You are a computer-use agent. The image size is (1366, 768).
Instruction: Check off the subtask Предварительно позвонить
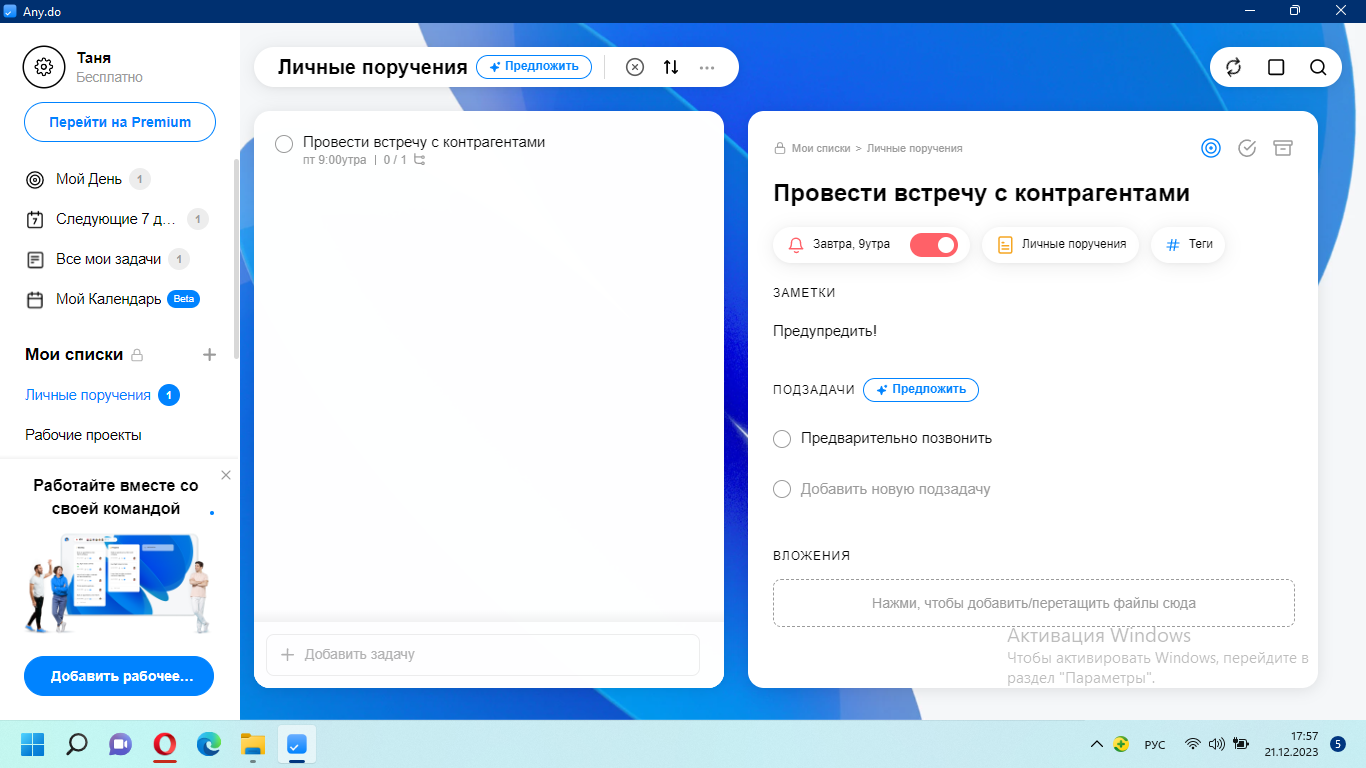(x=781, y=438)
